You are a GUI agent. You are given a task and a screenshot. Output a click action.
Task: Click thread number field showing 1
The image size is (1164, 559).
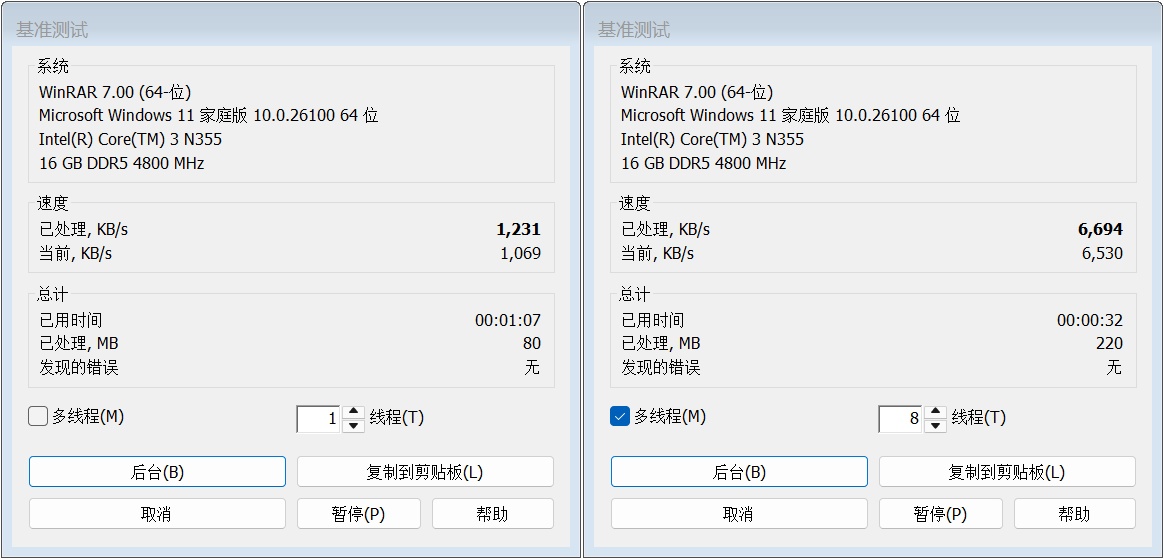(319, 419)
